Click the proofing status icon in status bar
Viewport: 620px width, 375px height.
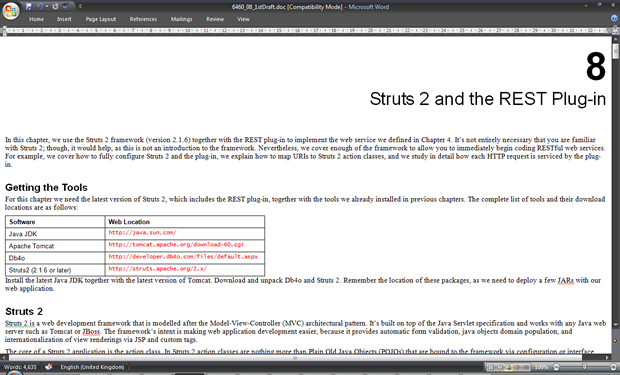[49, 367]
